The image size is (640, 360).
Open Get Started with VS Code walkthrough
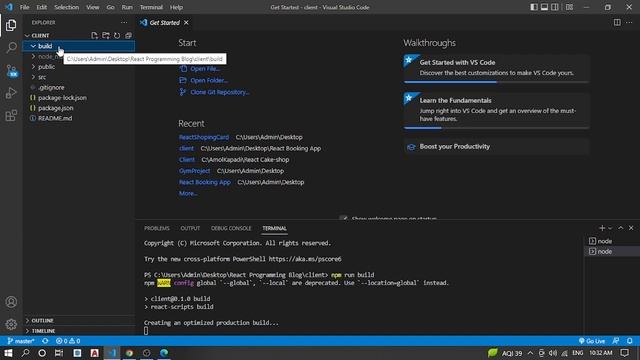496,69
